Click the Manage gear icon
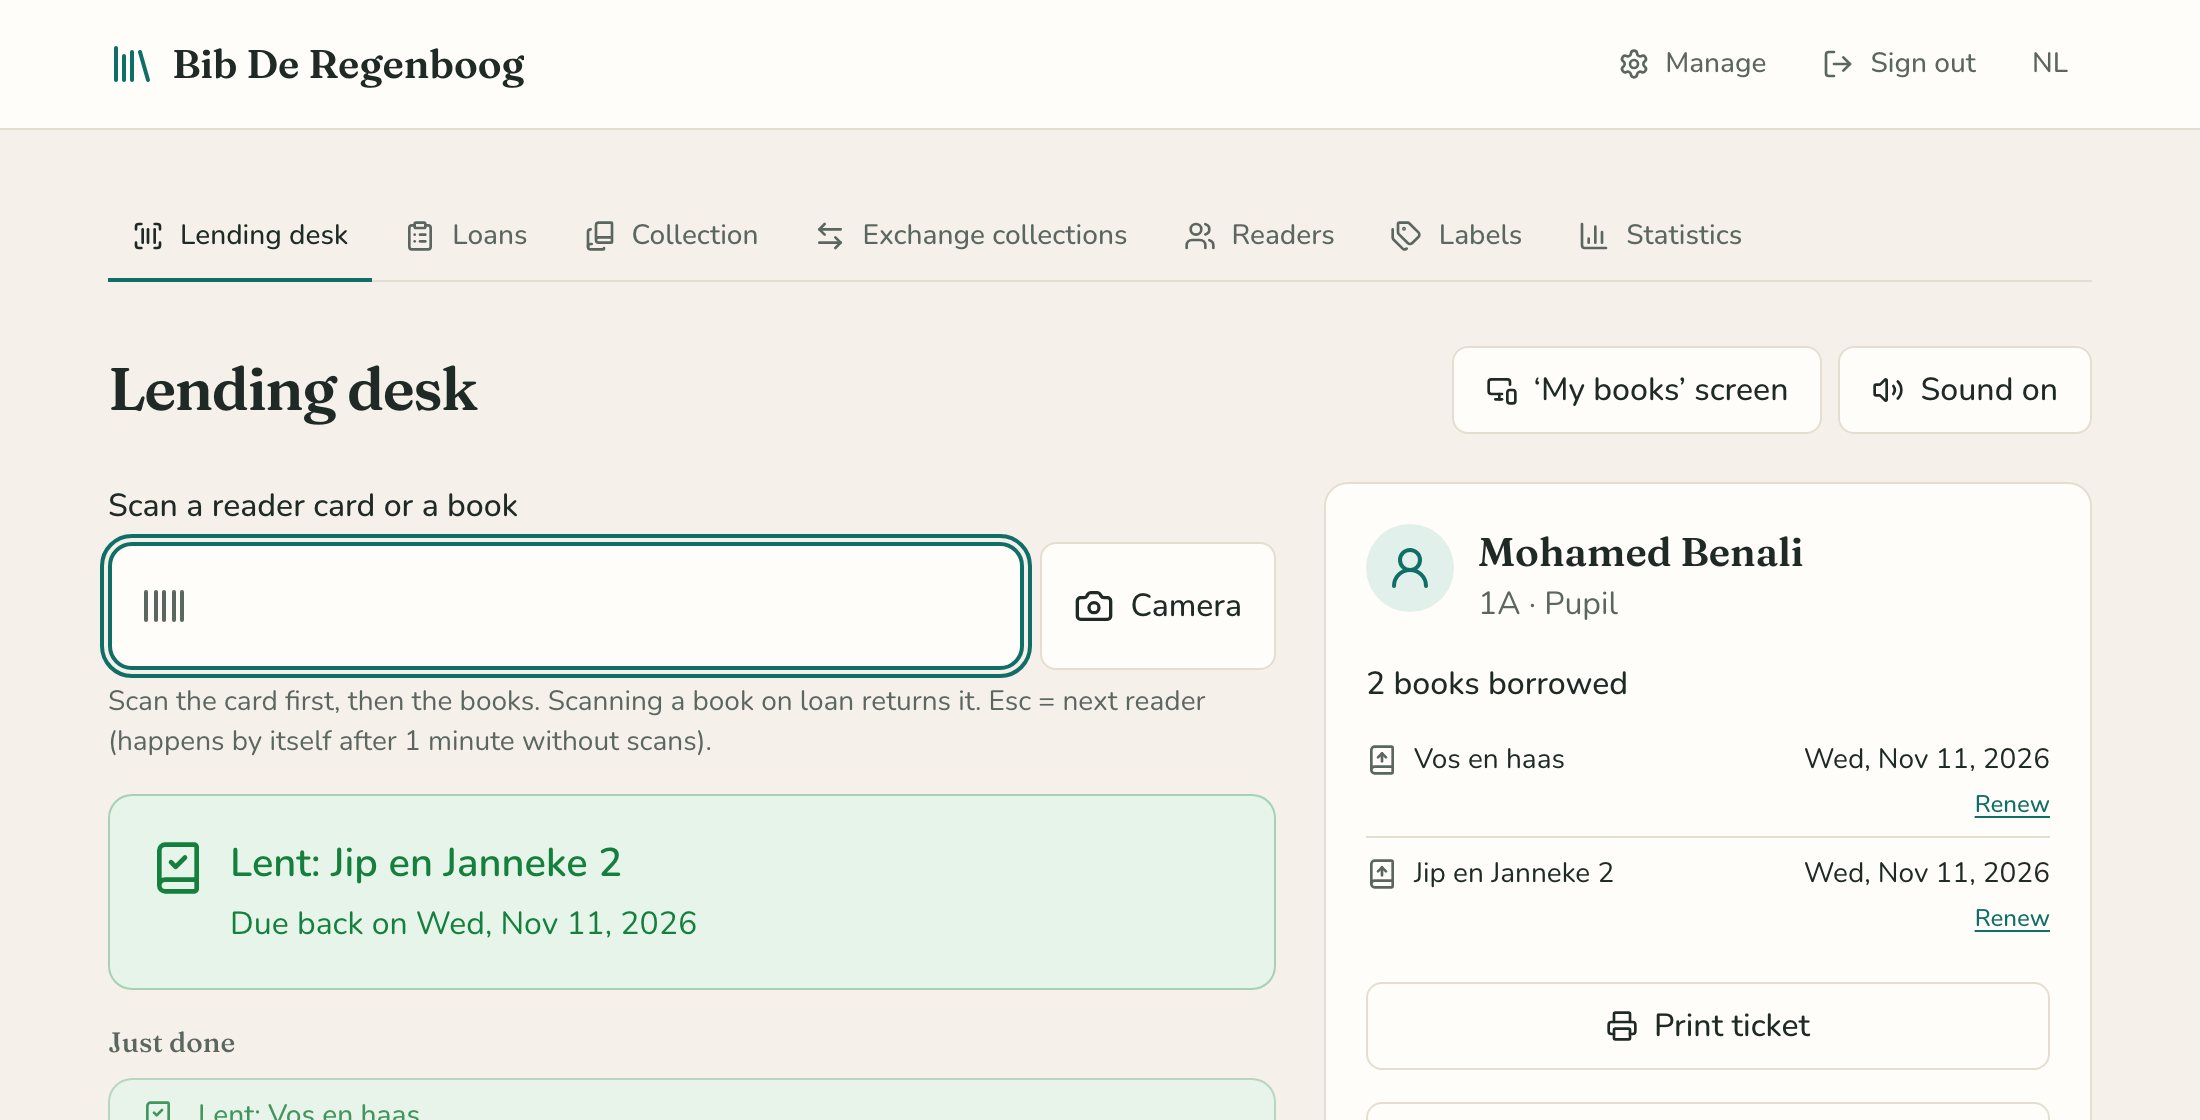Screen dimensions: 2200x1120 (1634, 64)
